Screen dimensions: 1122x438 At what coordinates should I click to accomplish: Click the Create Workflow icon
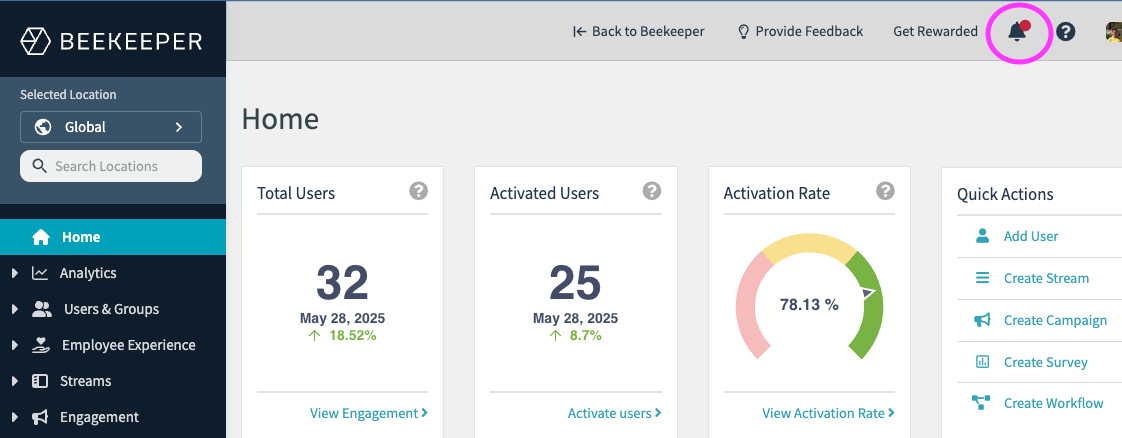[x=982, y=403]
